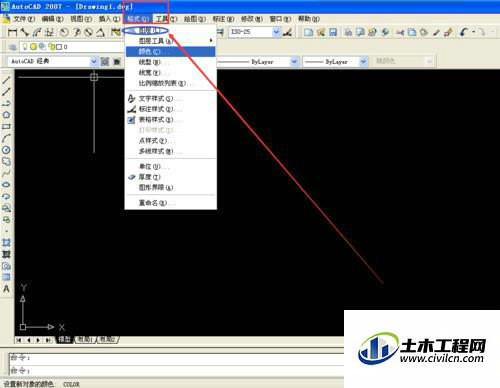Expand the Undo history dropdown arrow

[x=473, y=32]
